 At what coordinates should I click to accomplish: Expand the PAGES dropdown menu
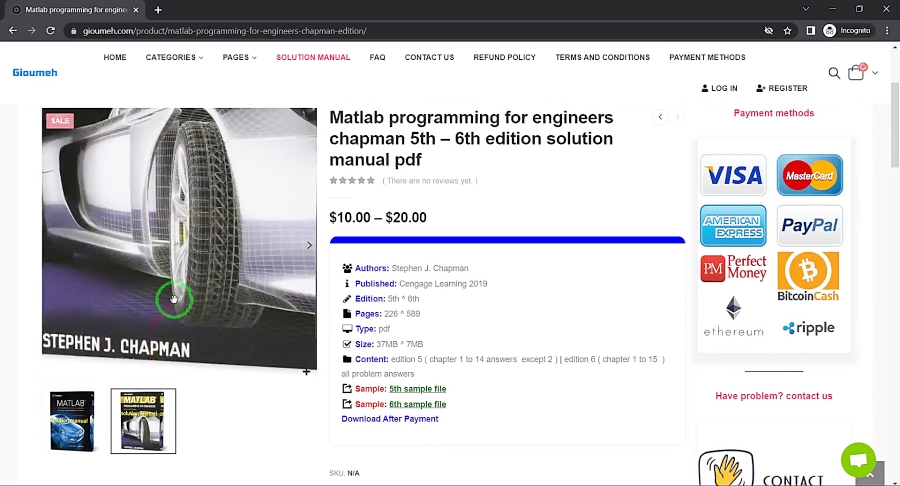(239, 57)
